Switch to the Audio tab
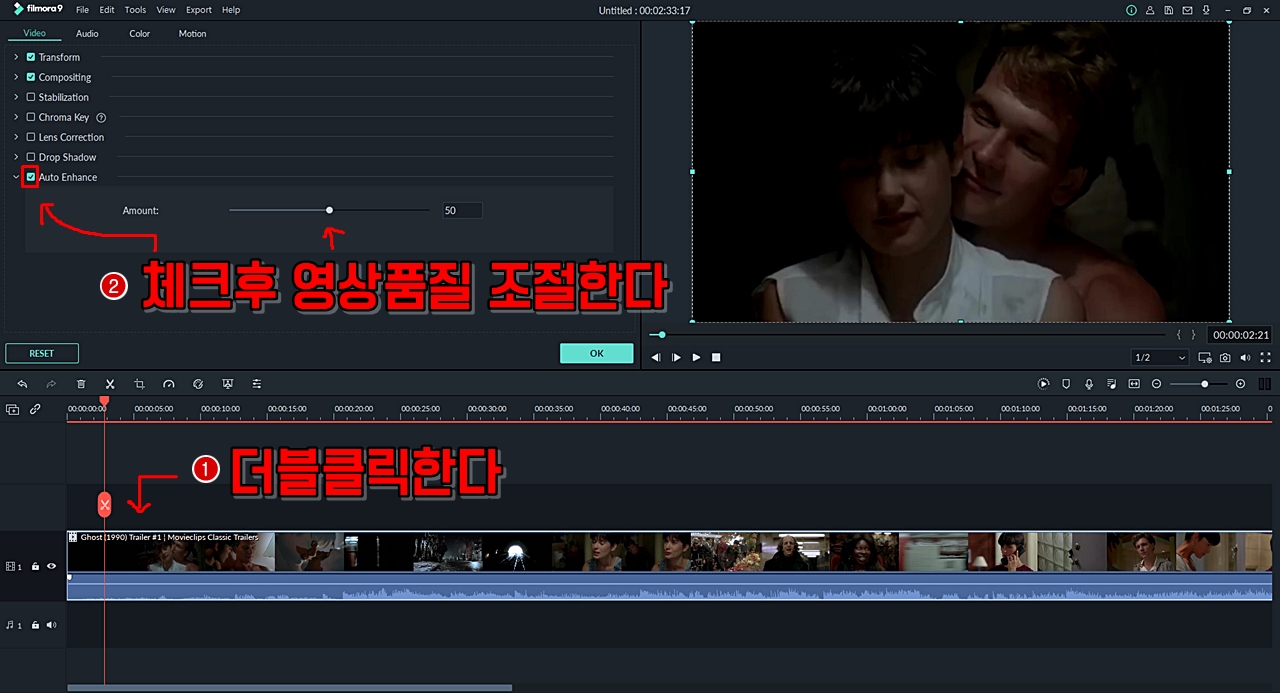The image size is (1280, 693). tap(88, 33)
